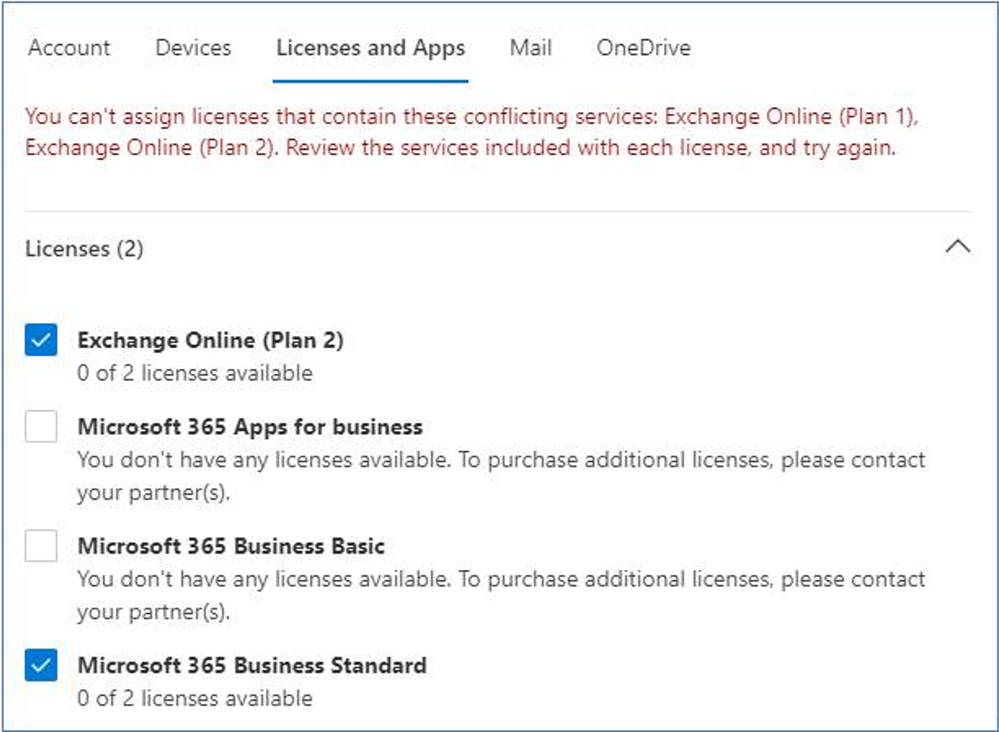
Task: Switch to the Account tab
Action: pos(69,48)
